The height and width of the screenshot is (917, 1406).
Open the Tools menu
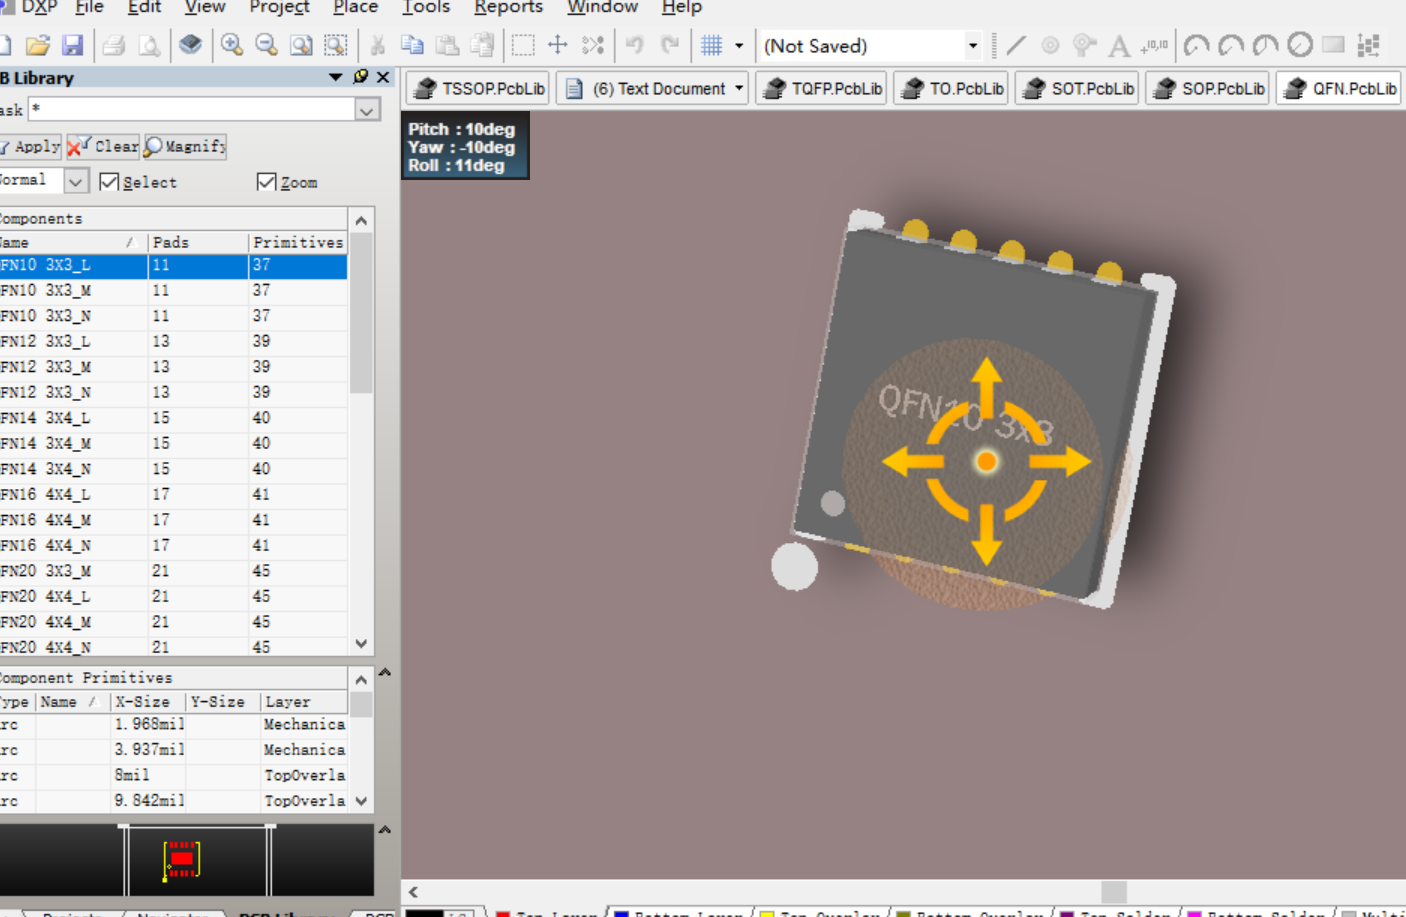(x=426, y=8)
